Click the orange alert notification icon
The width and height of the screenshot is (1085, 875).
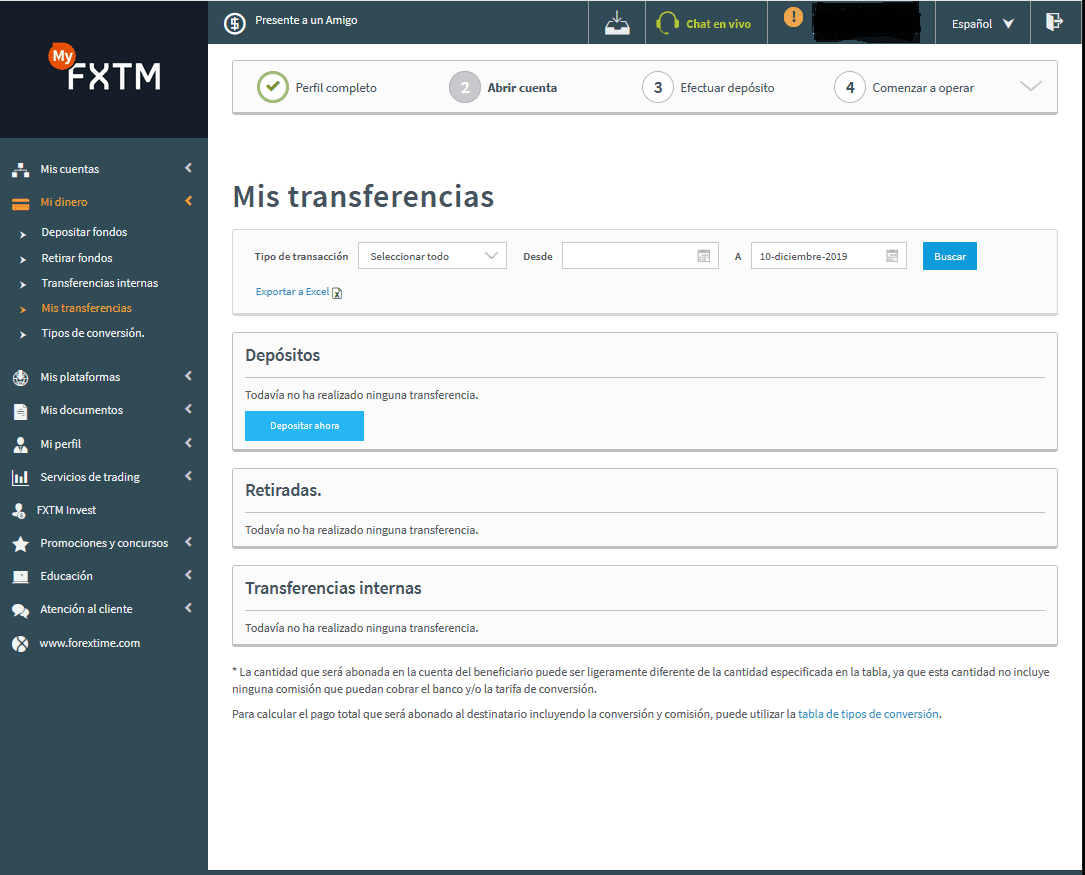[793, 18]
